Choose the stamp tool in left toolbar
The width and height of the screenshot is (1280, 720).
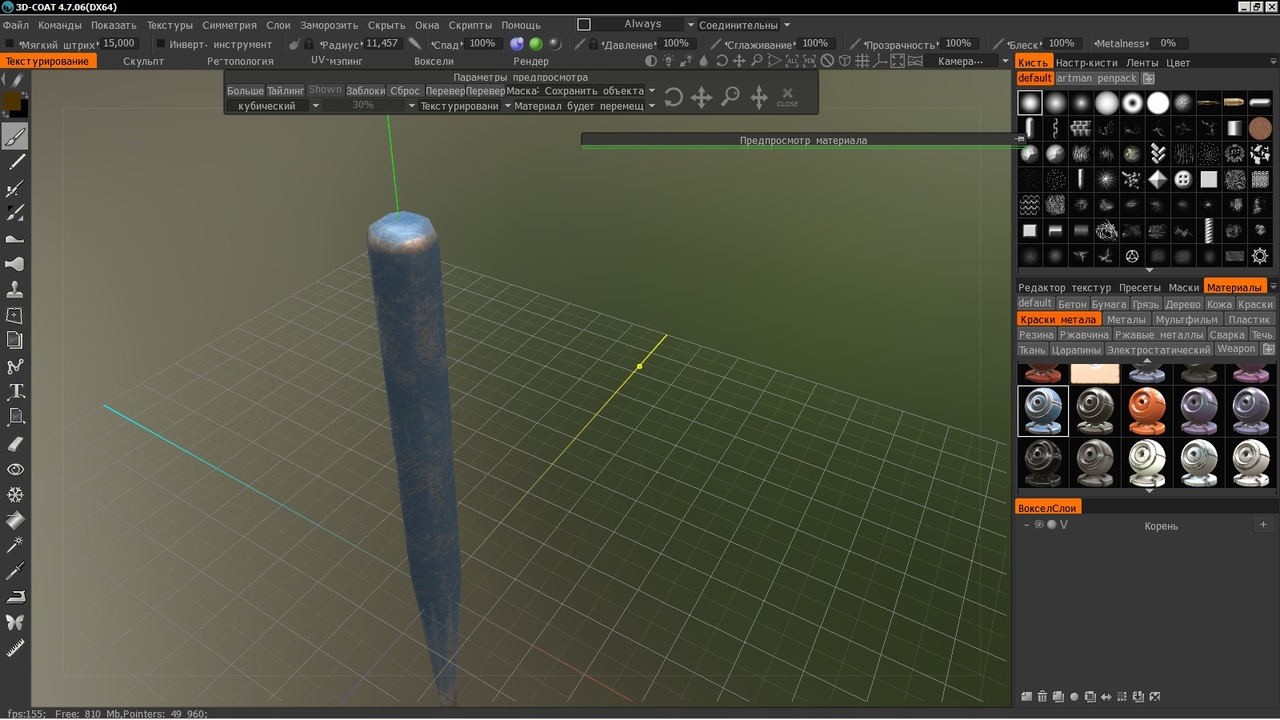(x=15, y=289)
